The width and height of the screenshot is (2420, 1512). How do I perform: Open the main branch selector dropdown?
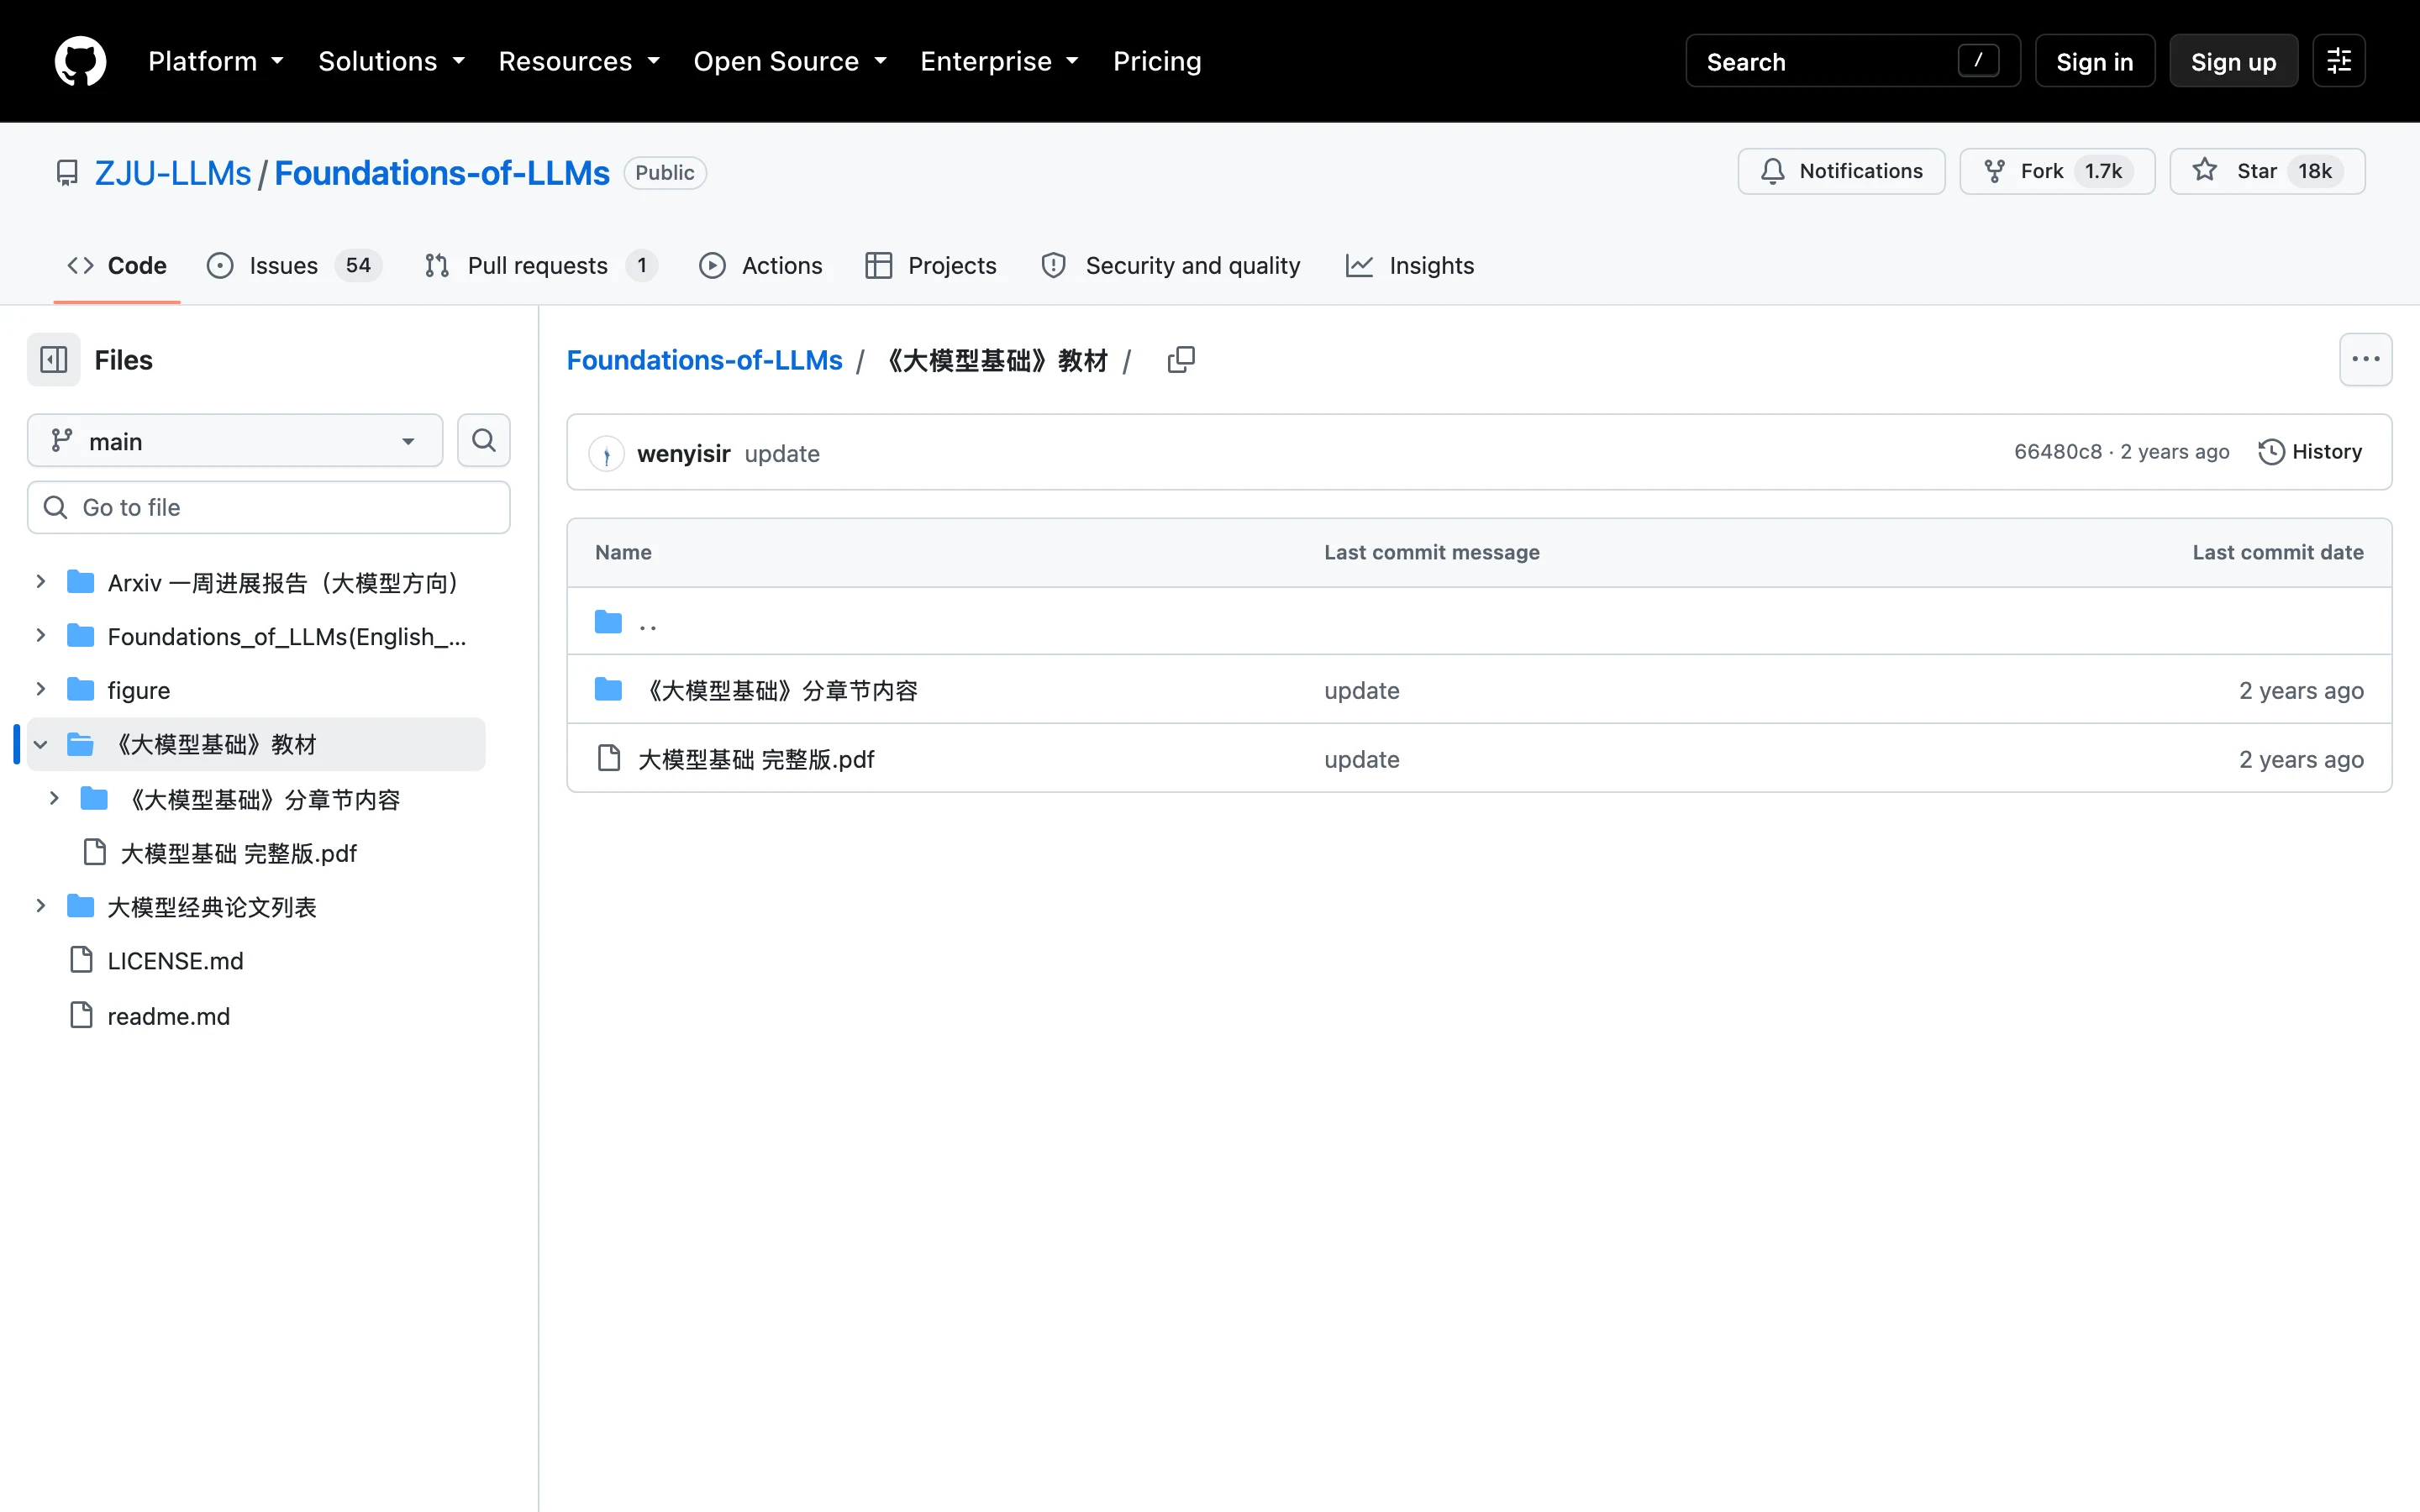pyautogui.click(x=235, y=441)
